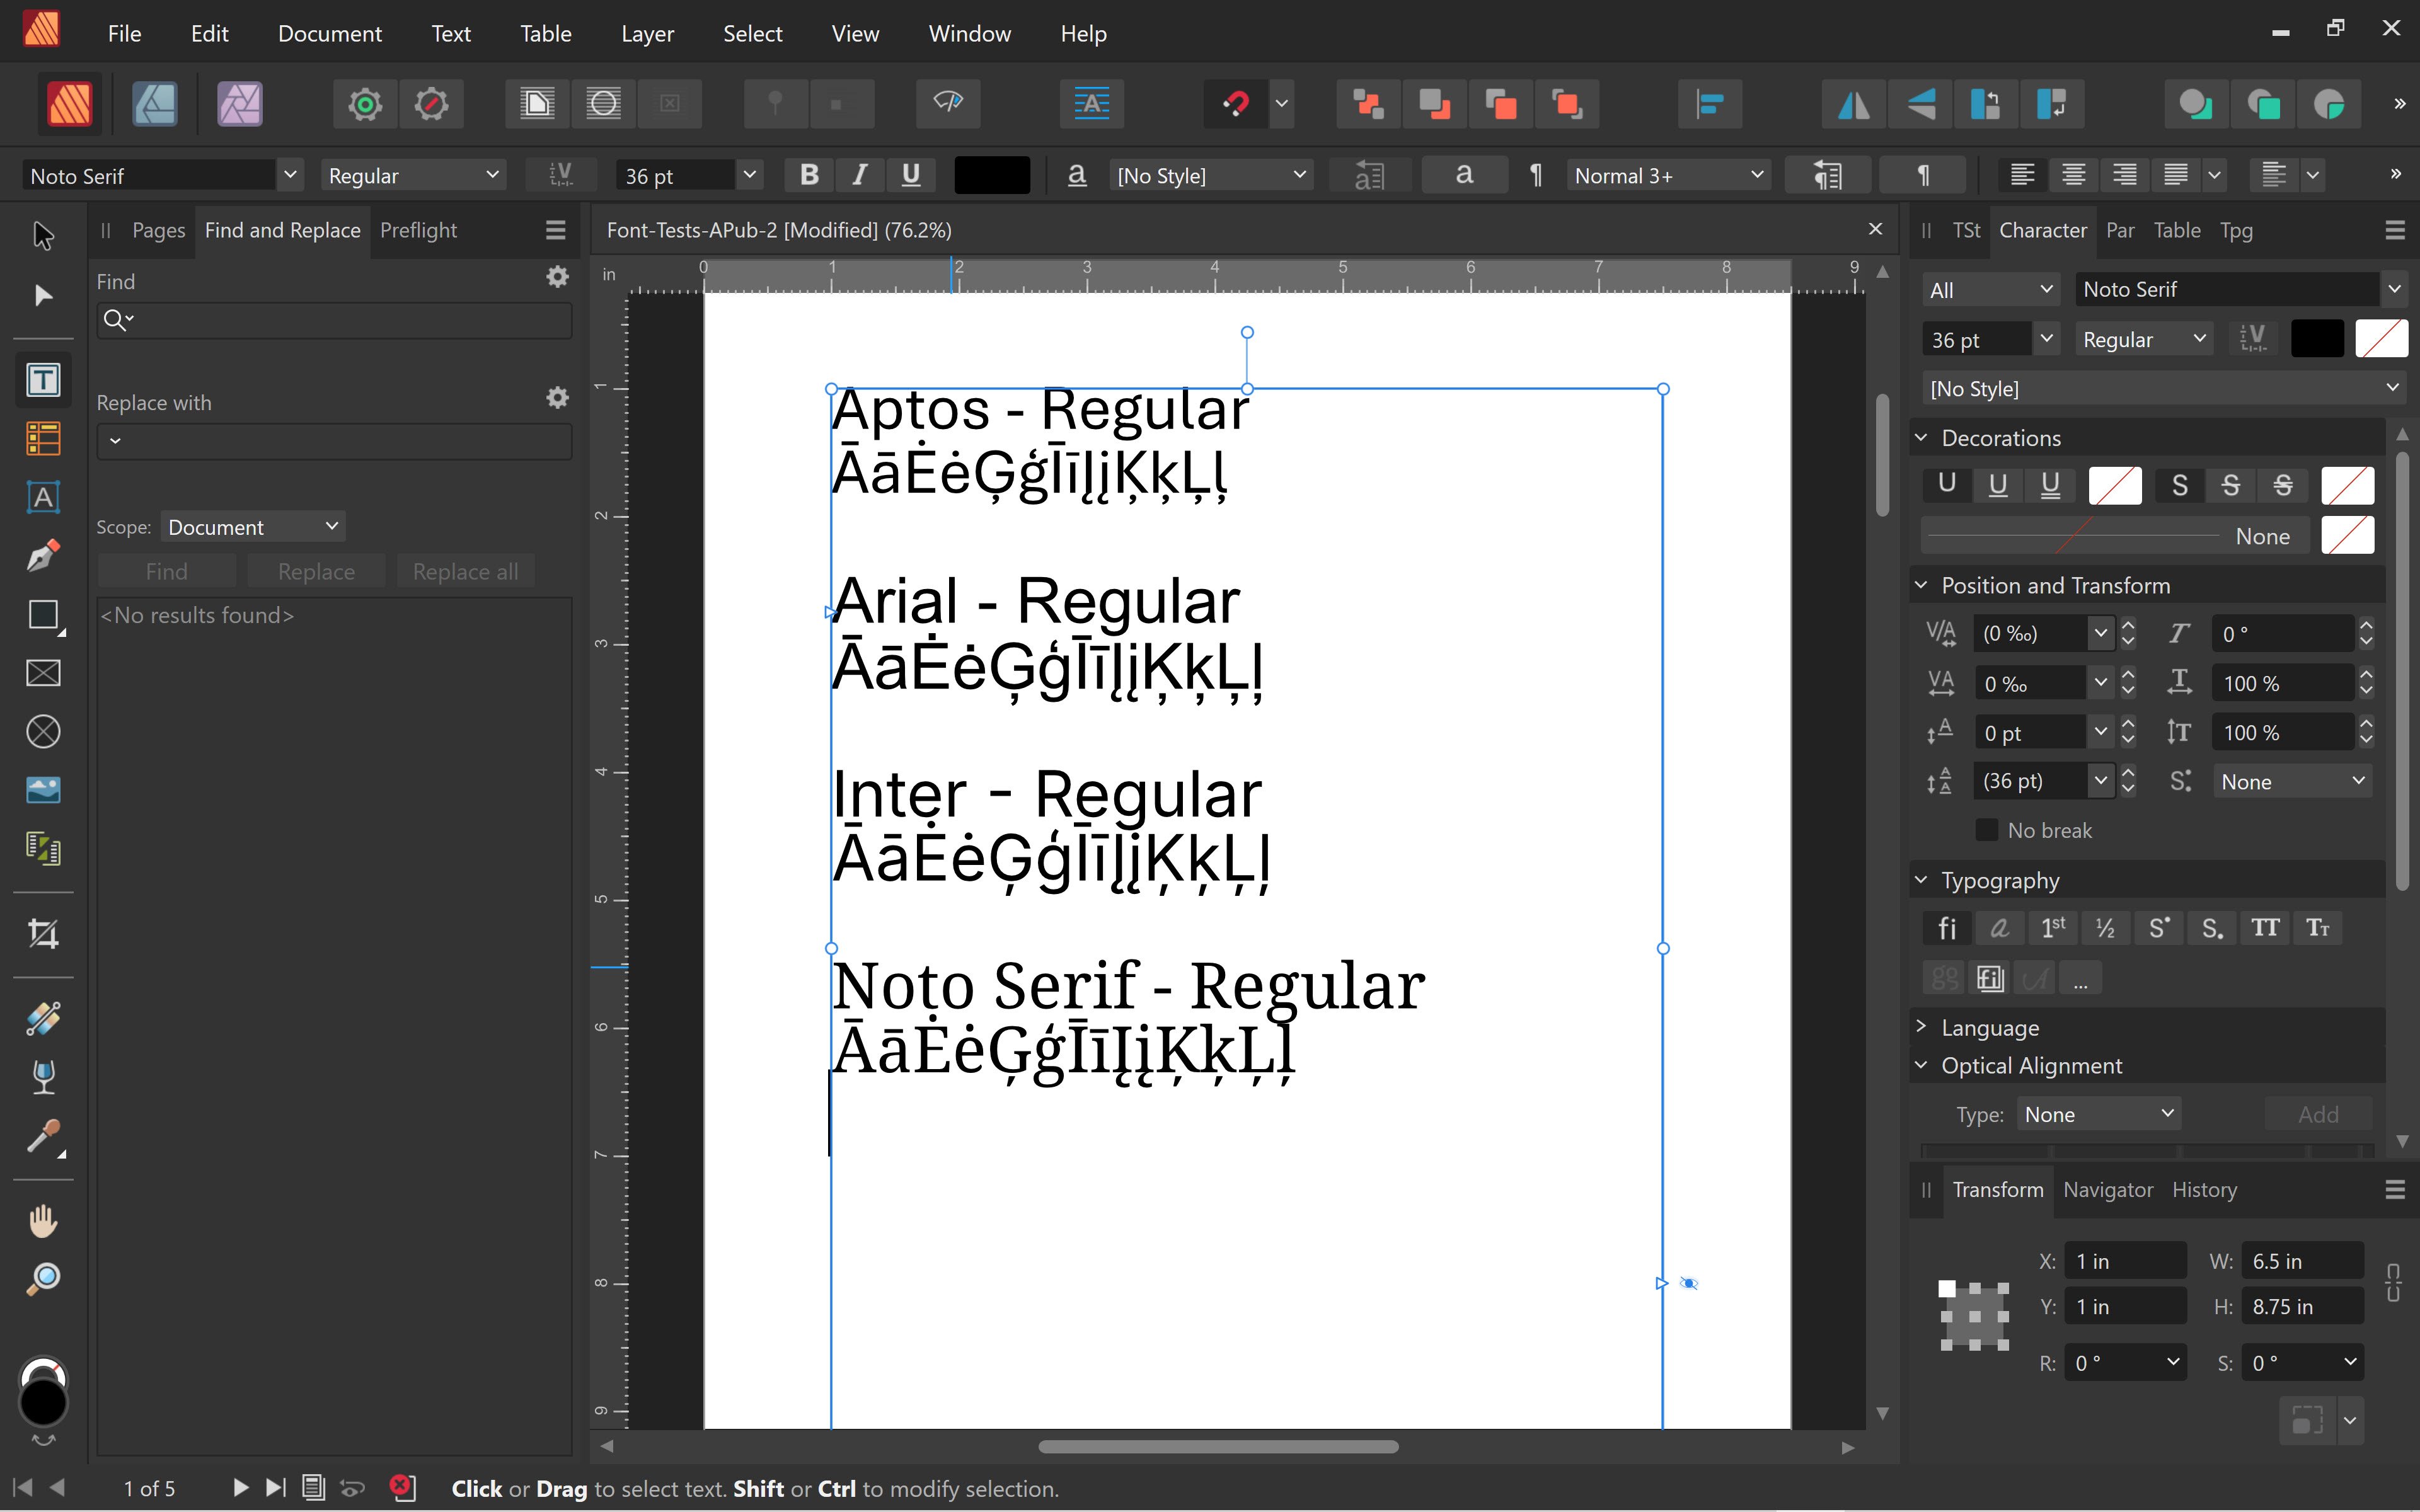
Task: Open Find and Replace panel menu
Action: pos(556,231)
